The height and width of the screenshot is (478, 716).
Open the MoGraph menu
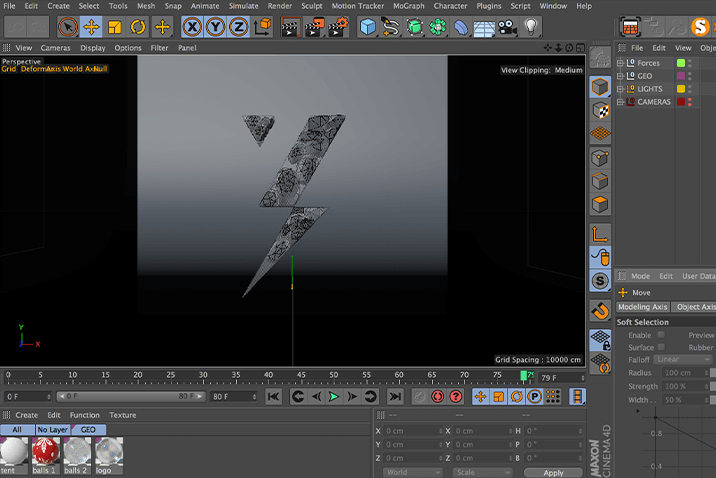tap(409, 6)
